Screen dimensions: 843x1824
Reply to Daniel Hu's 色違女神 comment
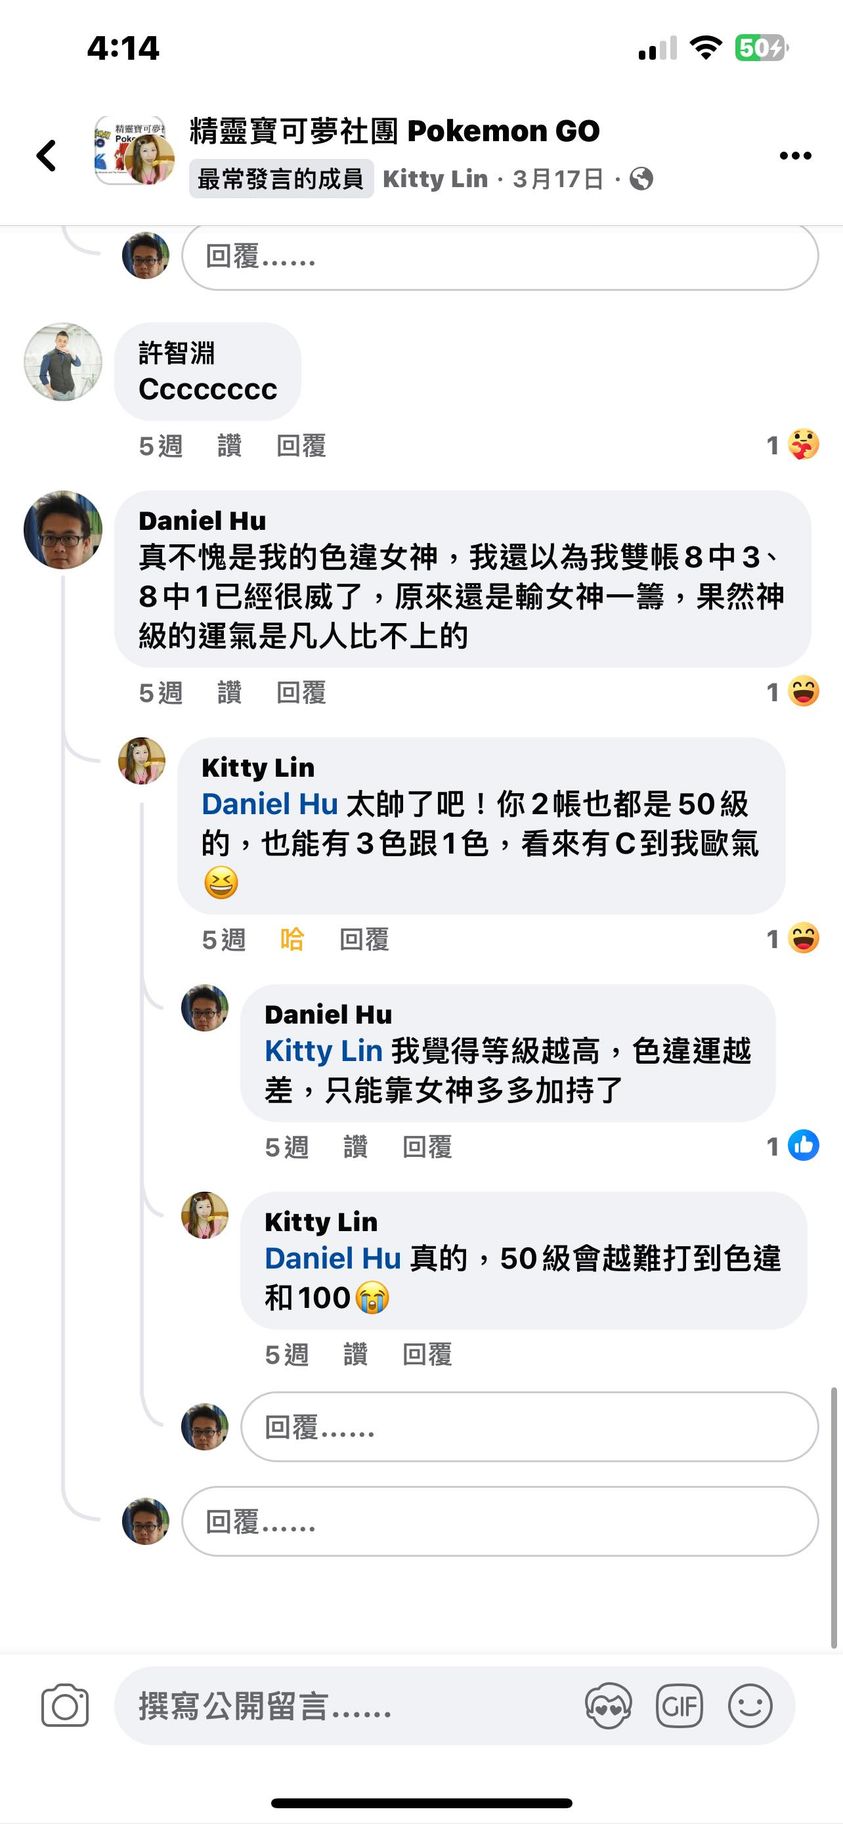(x=301, y=693)
